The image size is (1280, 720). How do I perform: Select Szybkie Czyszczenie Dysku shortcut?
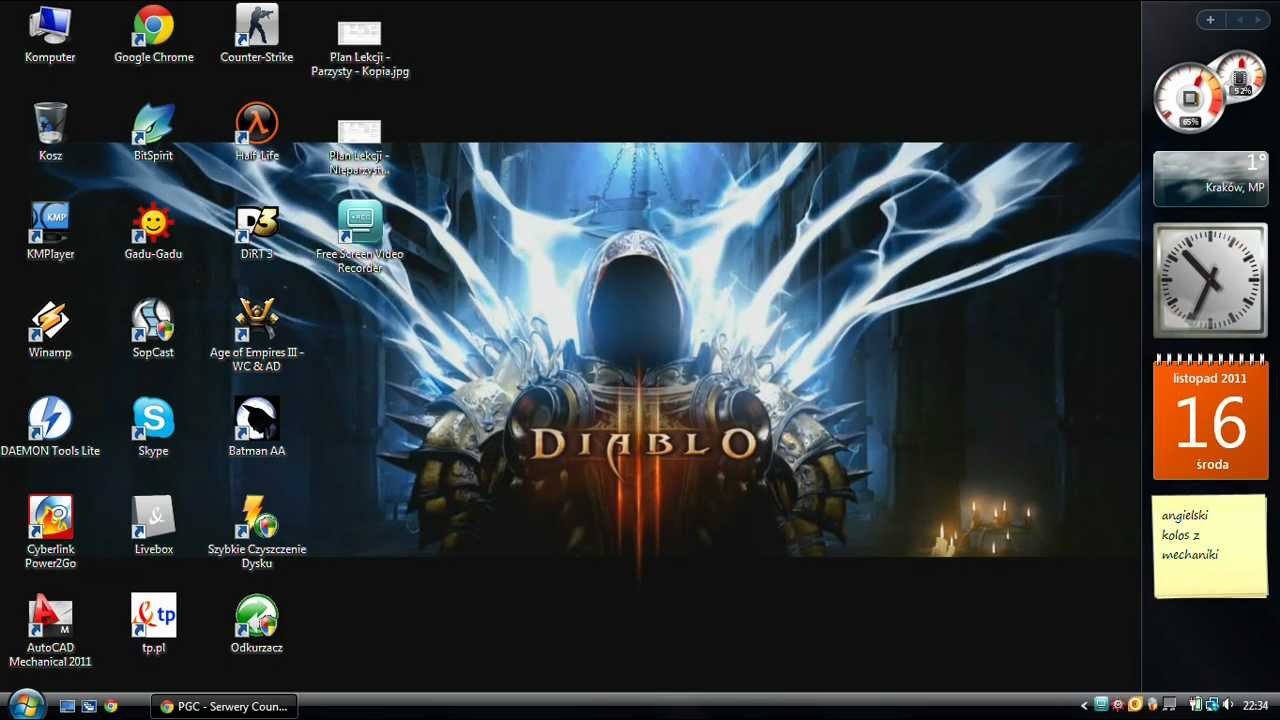point(257,532)
